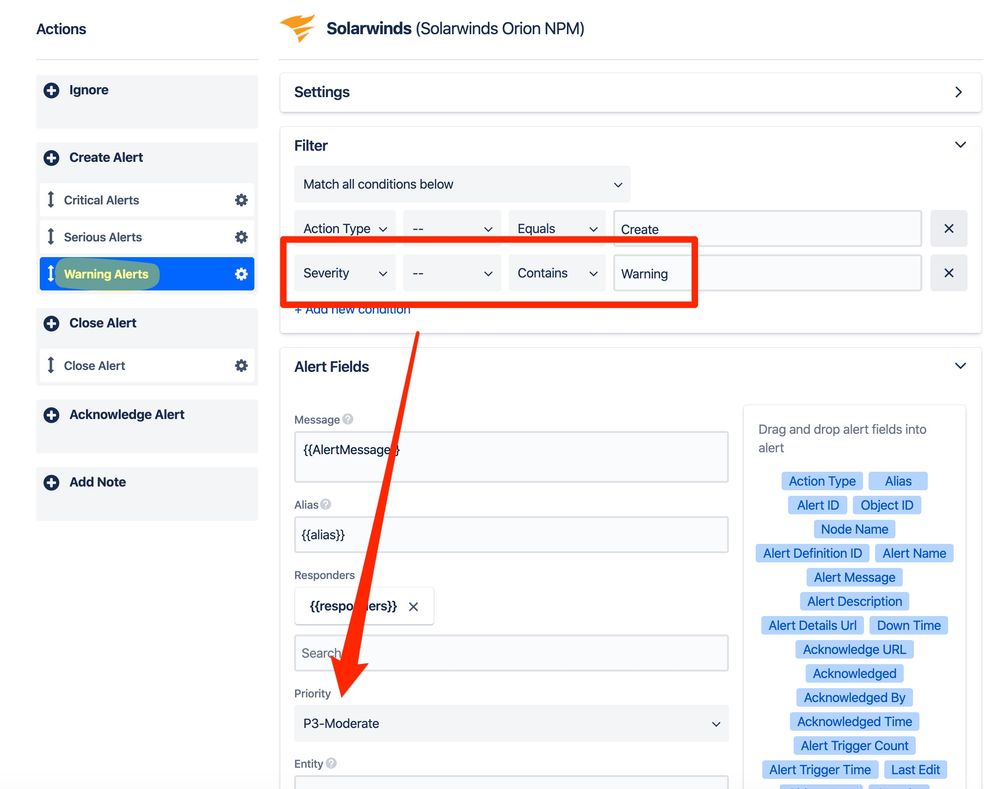
Task: Click the Alert Definition ID field tag
Action: [x=812, y=554]
